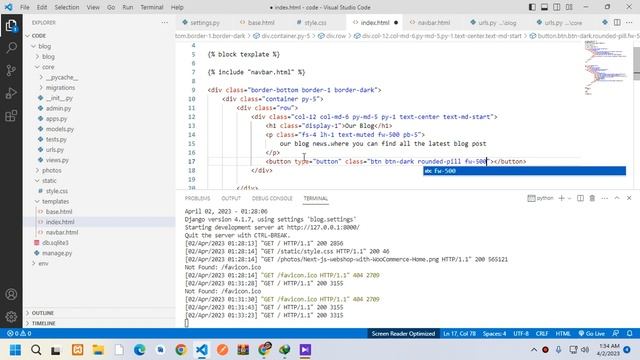
Task: Split the editor right
Action: [617, 22]
